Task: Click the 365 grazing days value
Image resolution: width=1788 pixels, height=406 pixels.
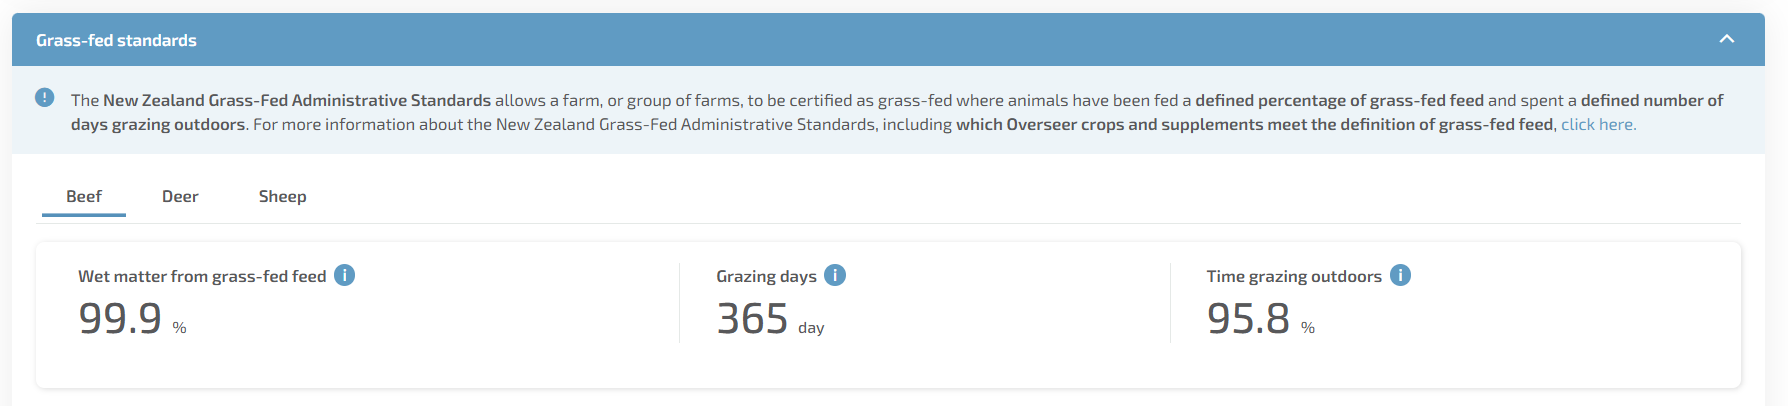Action: point(753,319)
